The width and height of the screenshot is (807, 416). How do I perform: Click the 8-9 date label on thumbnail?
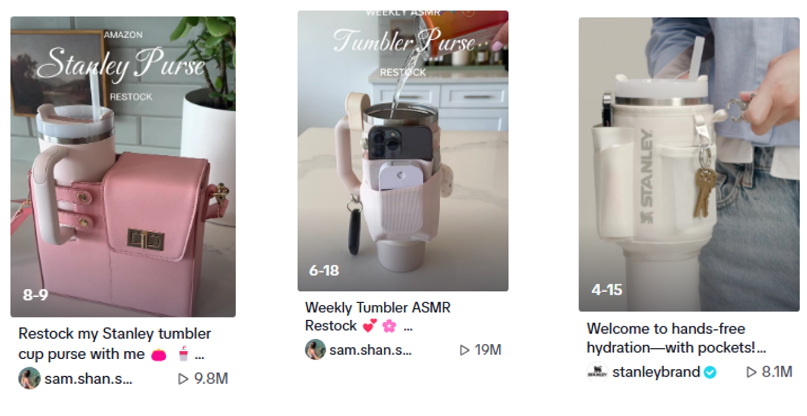(36, 295)
